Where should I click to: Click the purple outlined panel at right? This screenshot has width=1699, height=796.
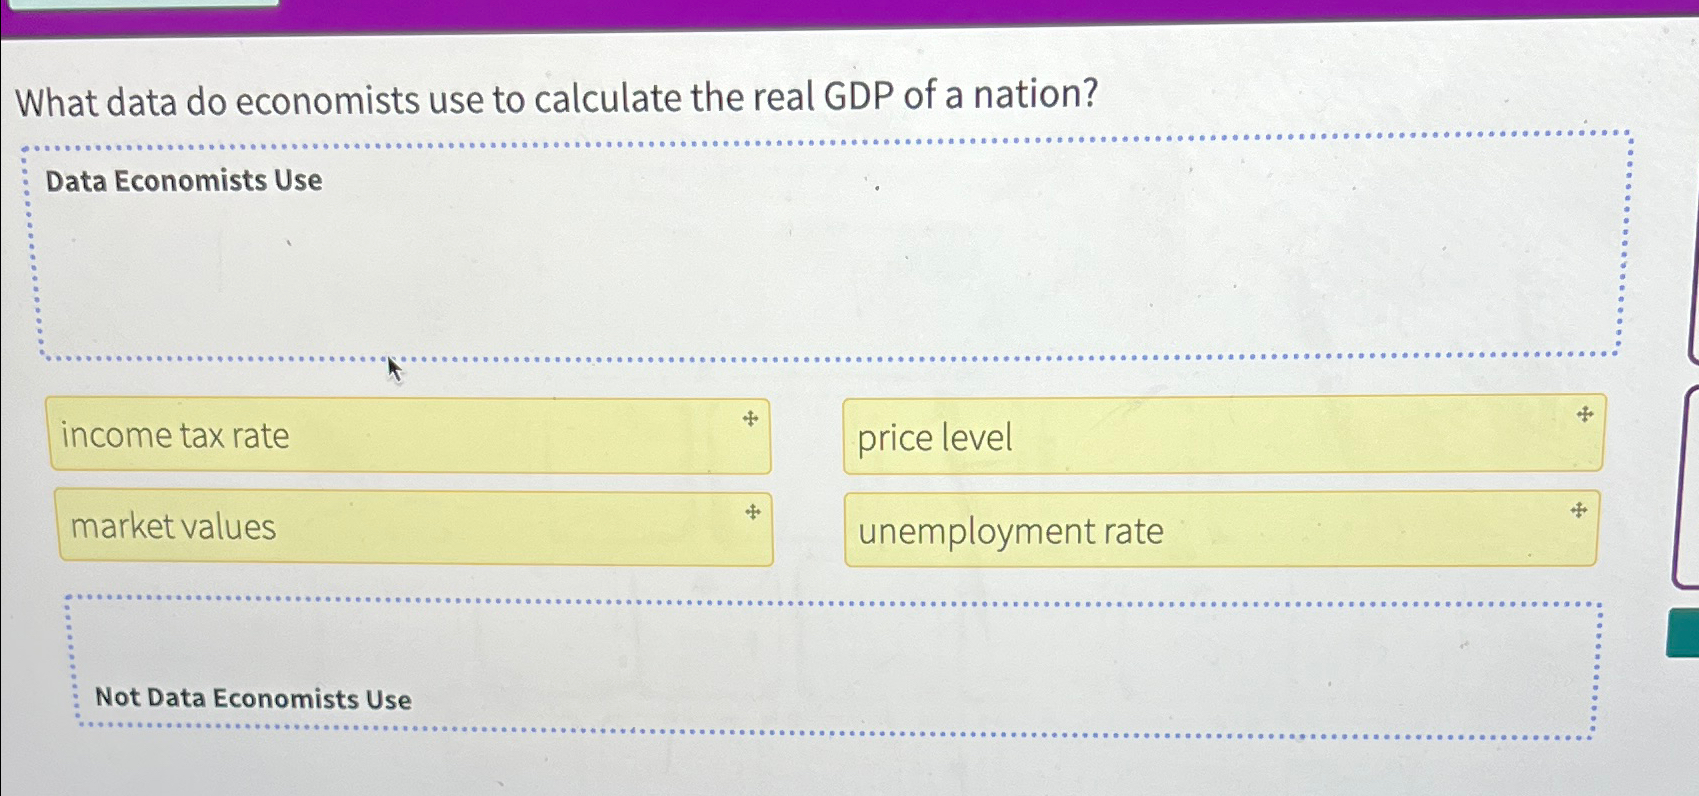tap(1690, 480)
